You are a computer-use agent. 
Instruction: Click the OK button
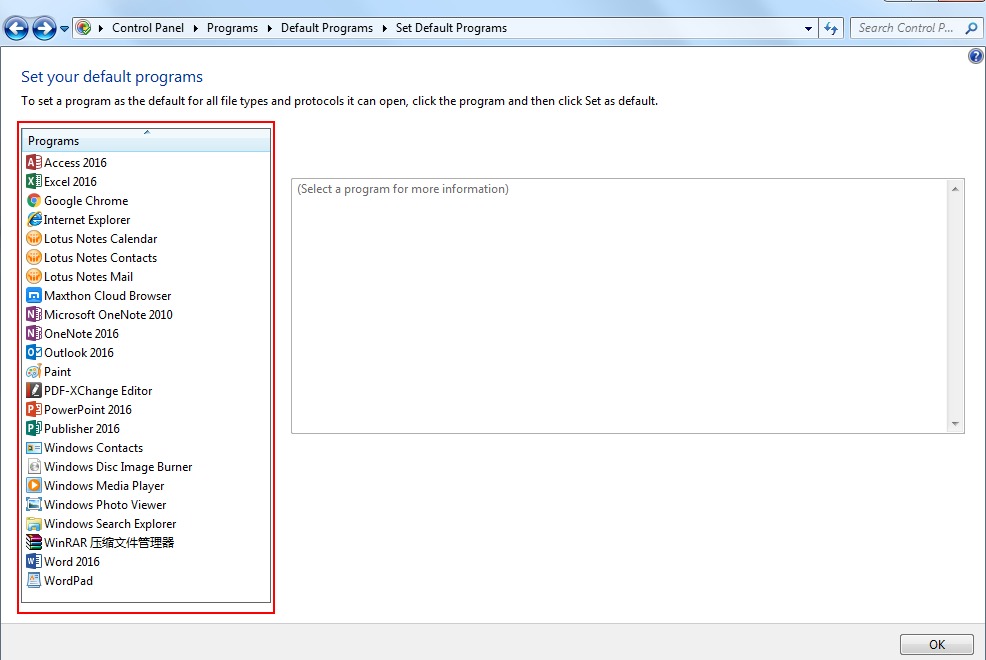coord(937,644)
